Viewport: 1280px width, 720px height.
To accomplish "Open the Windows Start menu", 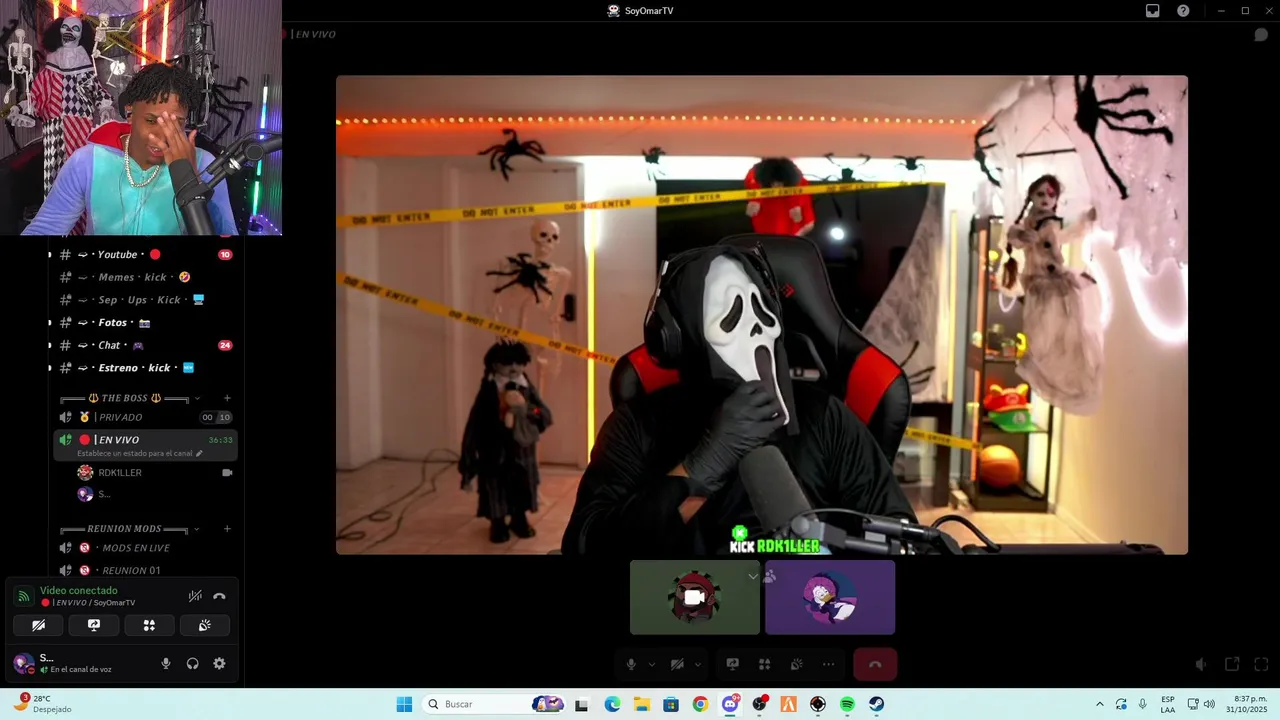I will pos(404,705).
